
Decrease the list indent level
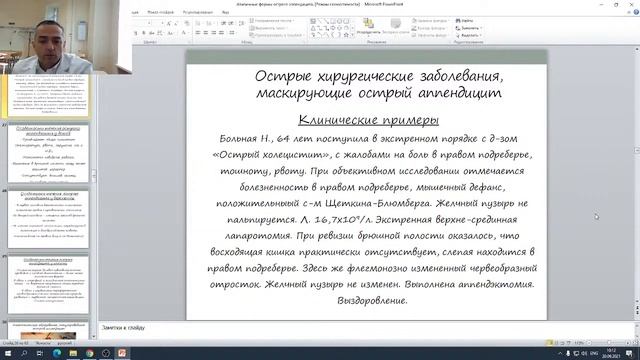[224, 23]
